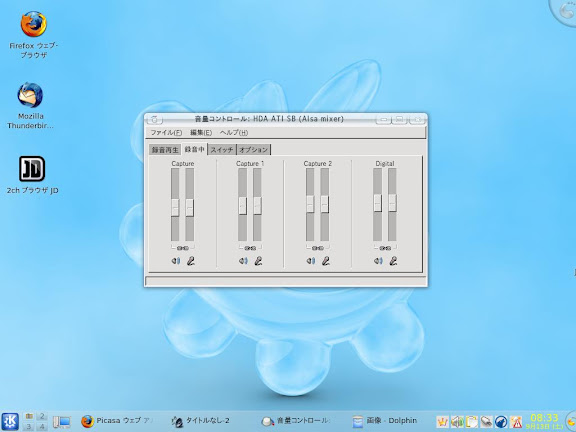
Task: Click the warning triangle tray icon
Action: (516, 422)
